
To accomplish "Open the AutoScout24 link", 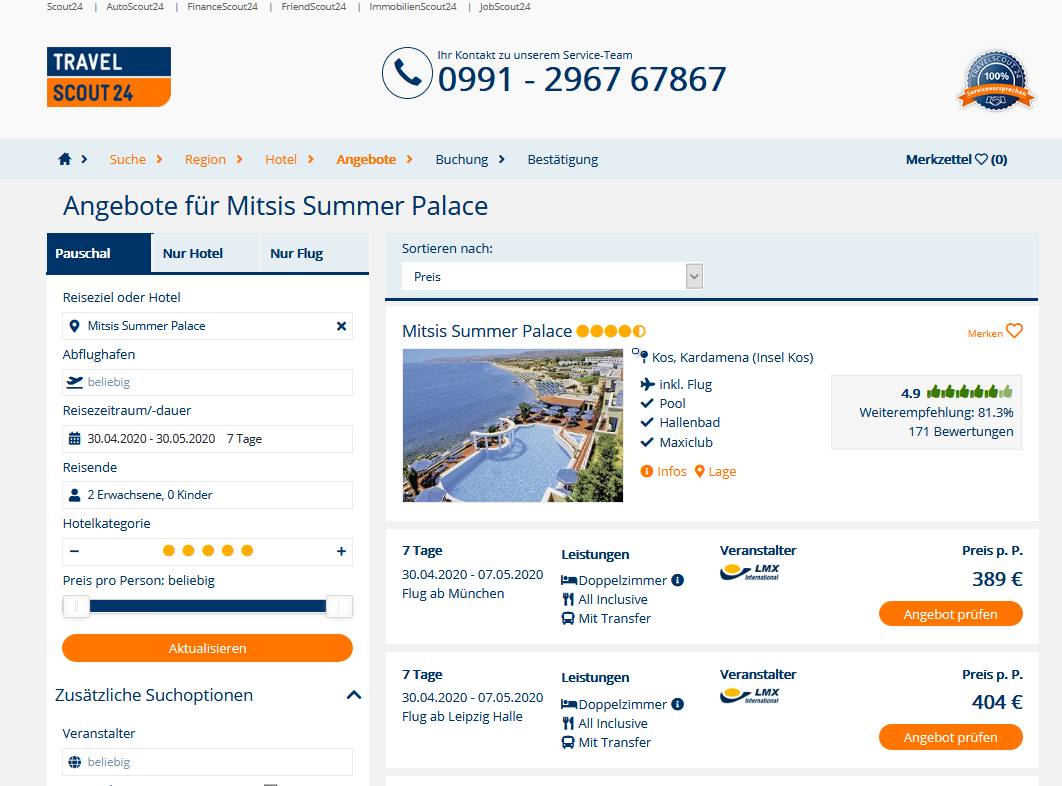I will [135, 7].
